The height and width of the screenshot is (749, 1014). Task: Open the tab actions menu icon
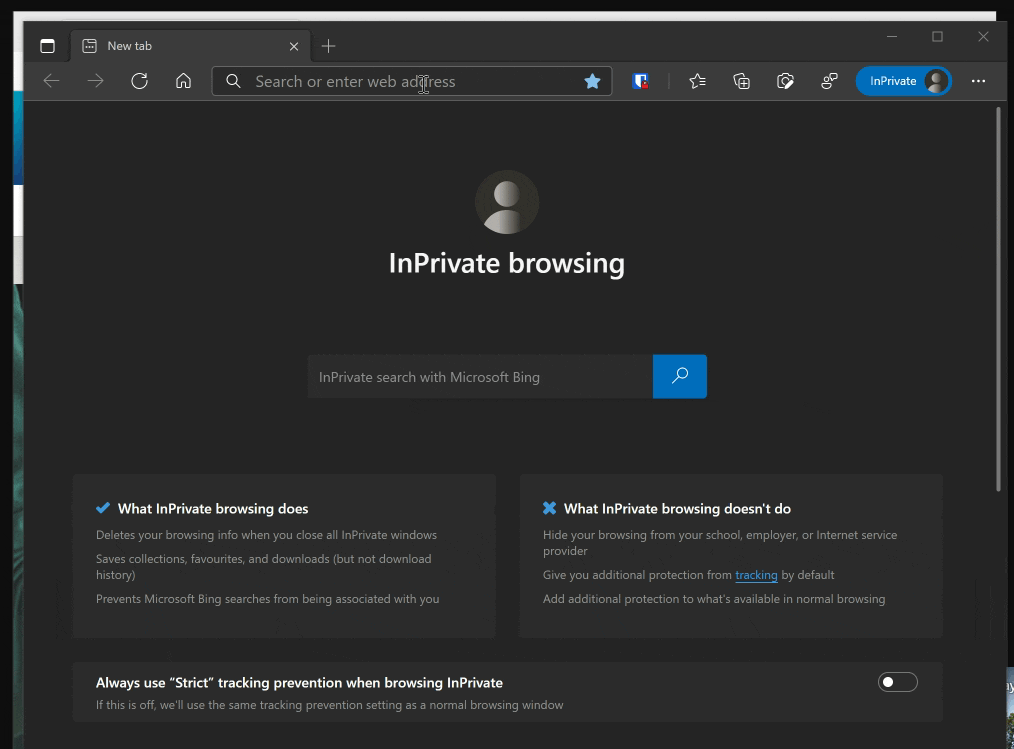pos(47,46)
